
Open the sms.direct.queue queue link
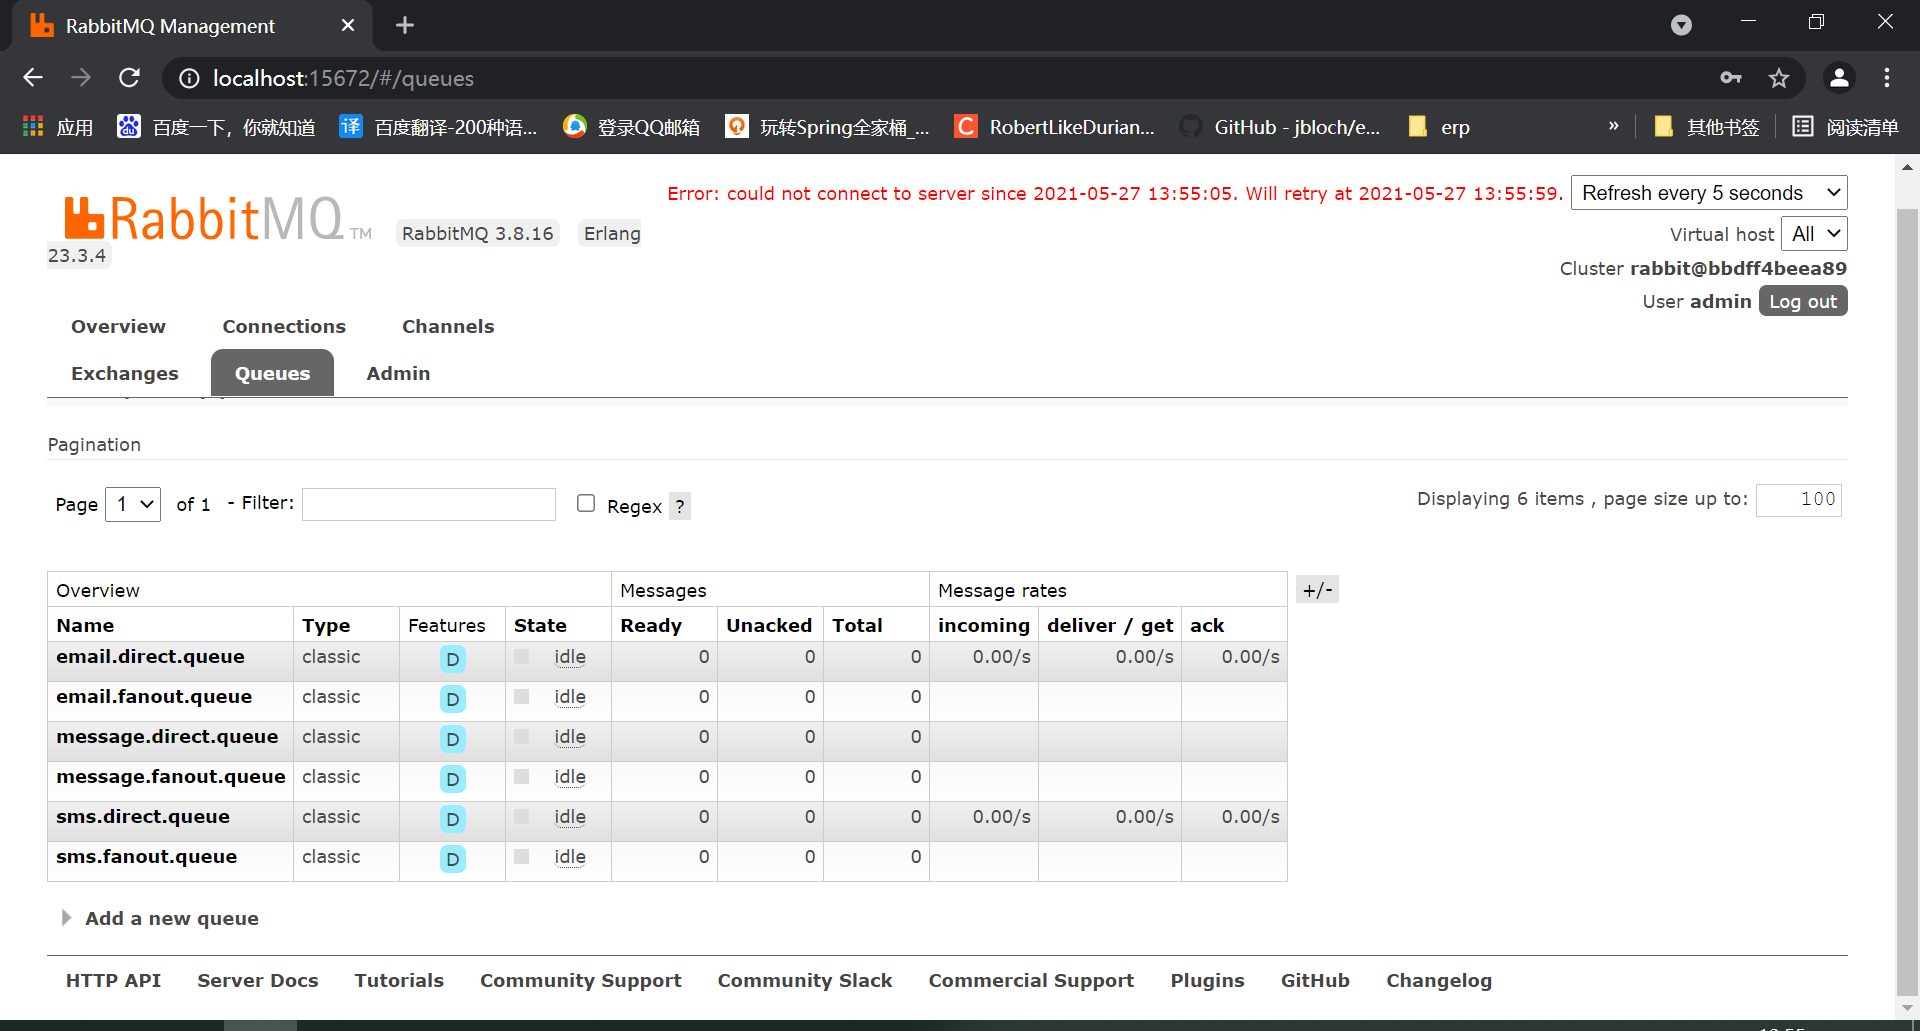[x=143, y=817]
